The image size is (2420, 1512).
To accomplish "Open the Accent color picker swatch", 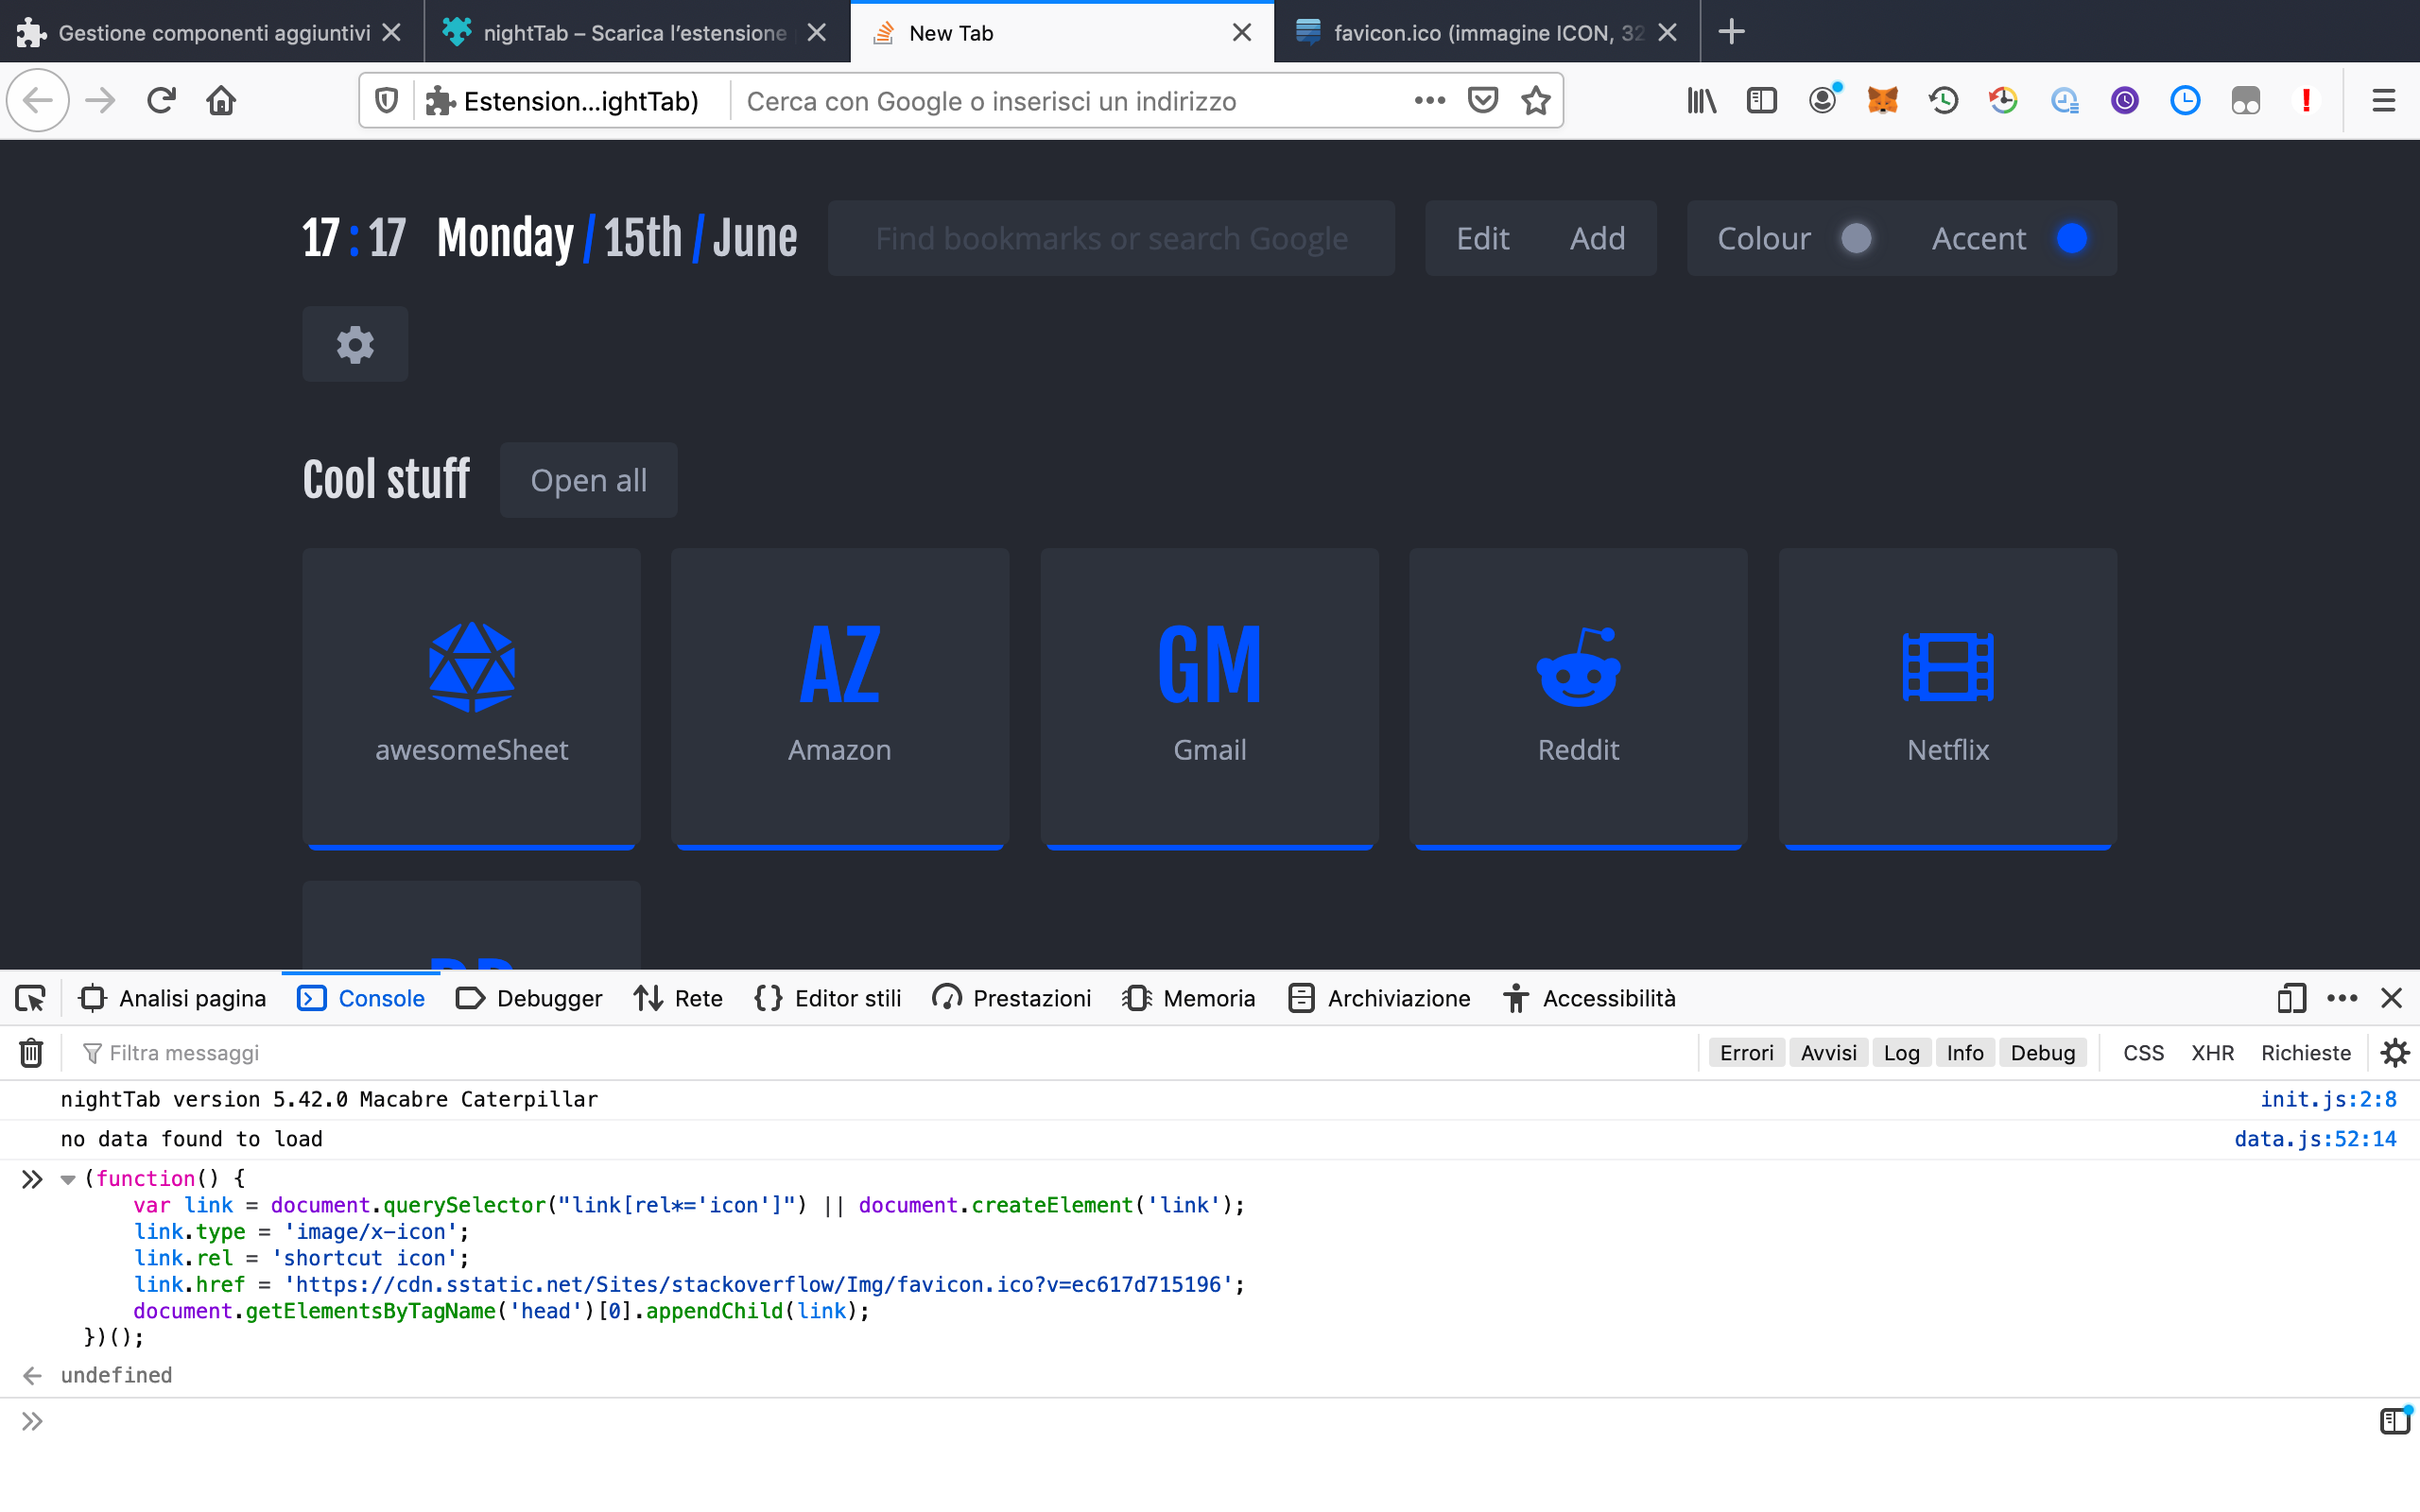I will [2071, 238].
